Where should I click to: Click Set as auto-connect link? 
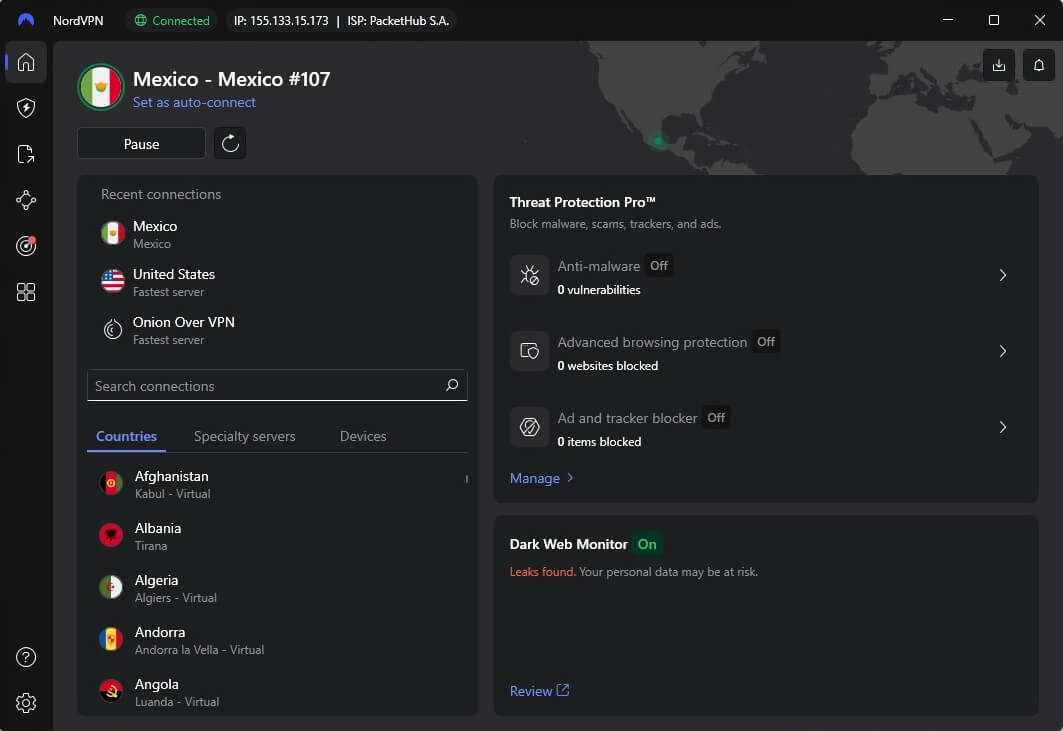click(x=194, y=103)
